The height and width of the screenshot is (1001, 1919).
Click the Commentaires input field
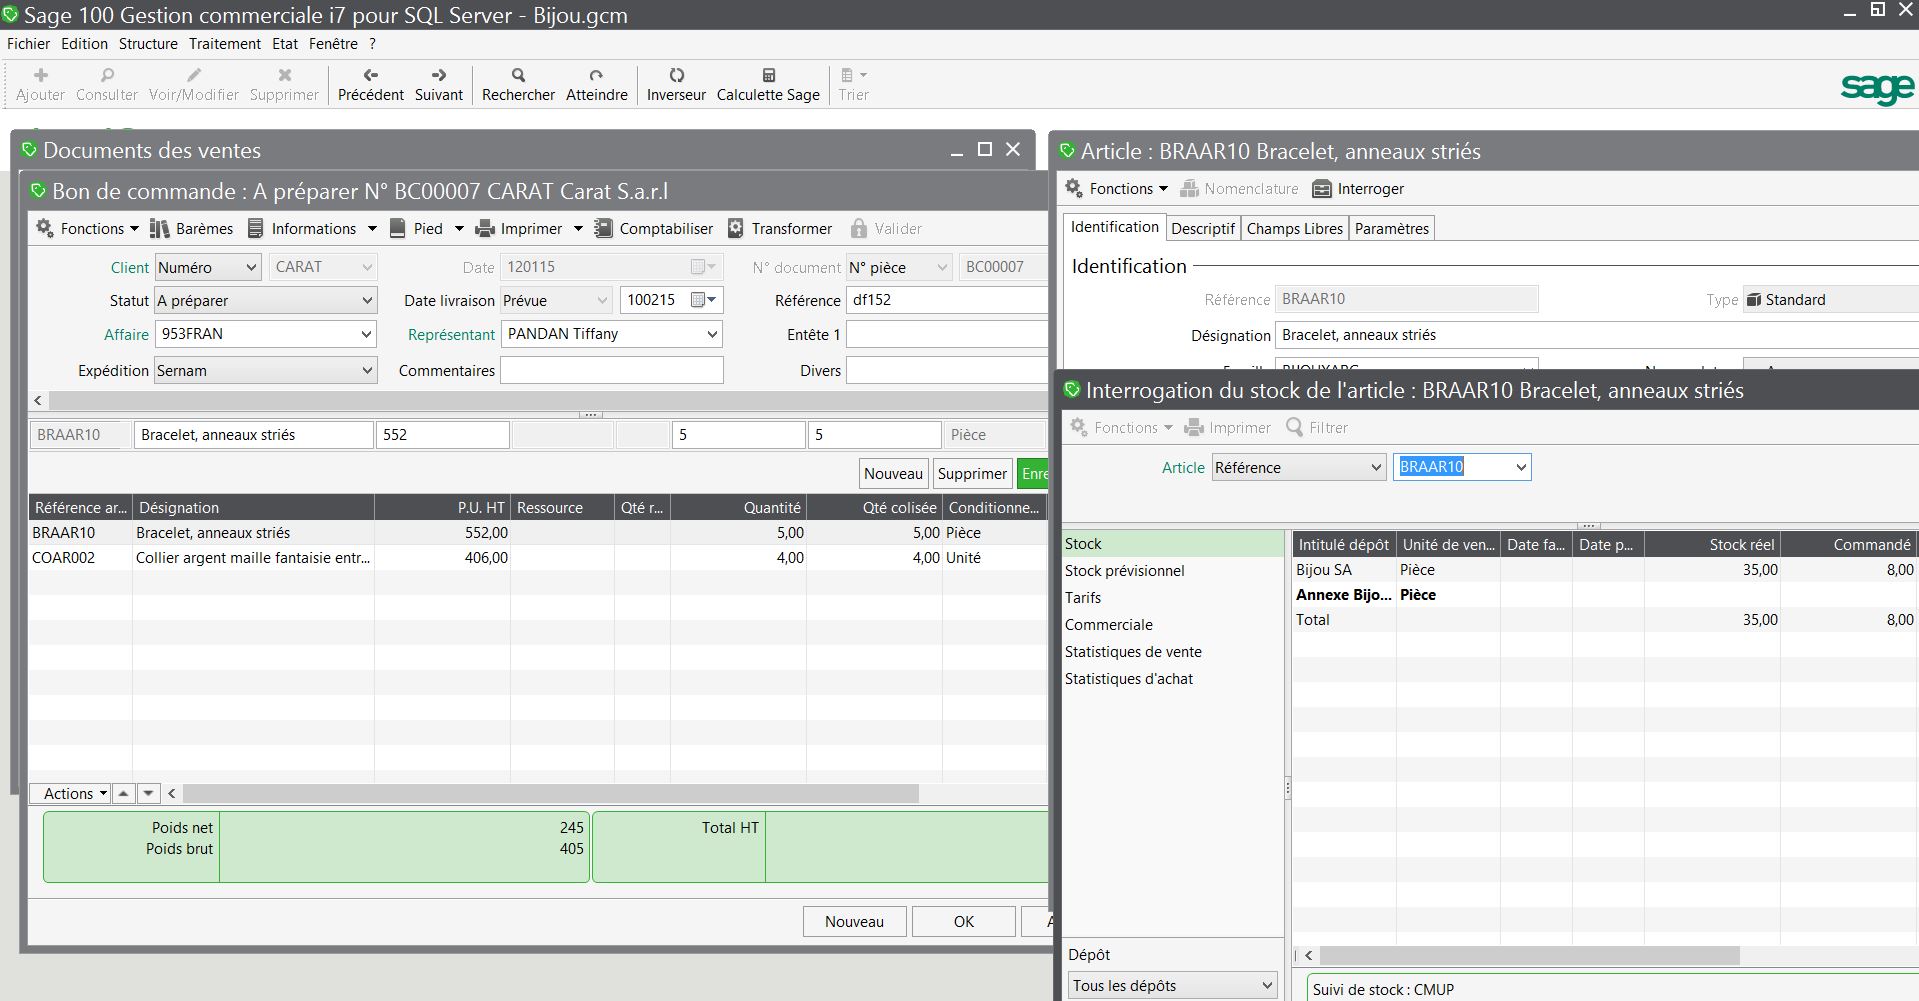coord(611,370)
